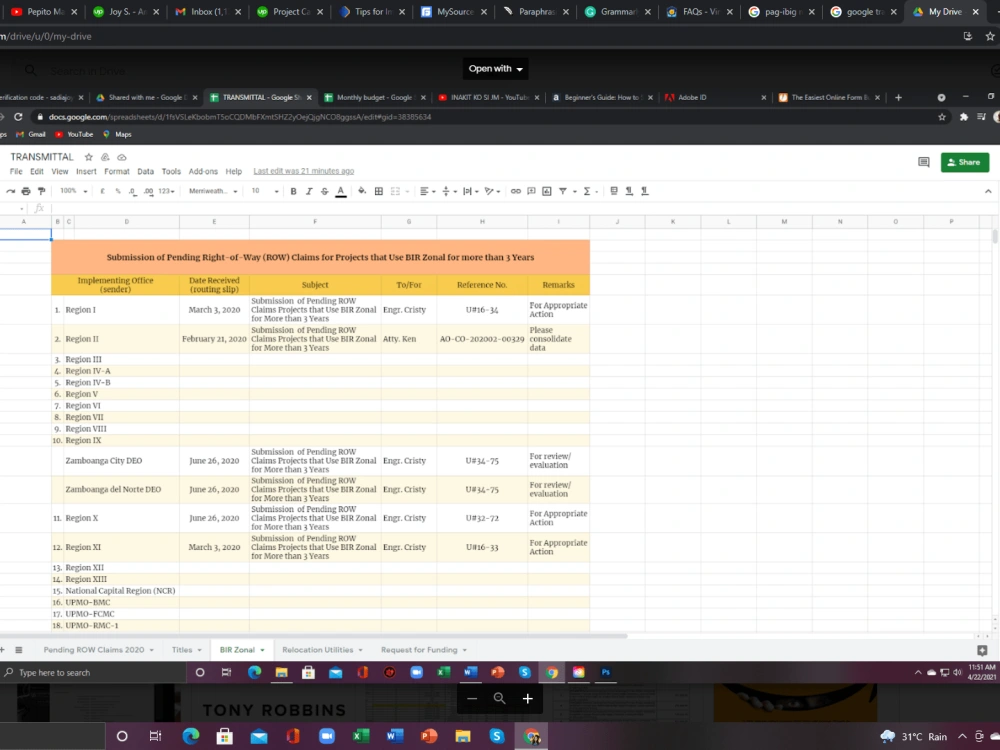Screen dimensions: 1000x750
Task: Toggle italic formatting
Action: tap(309, 191)
